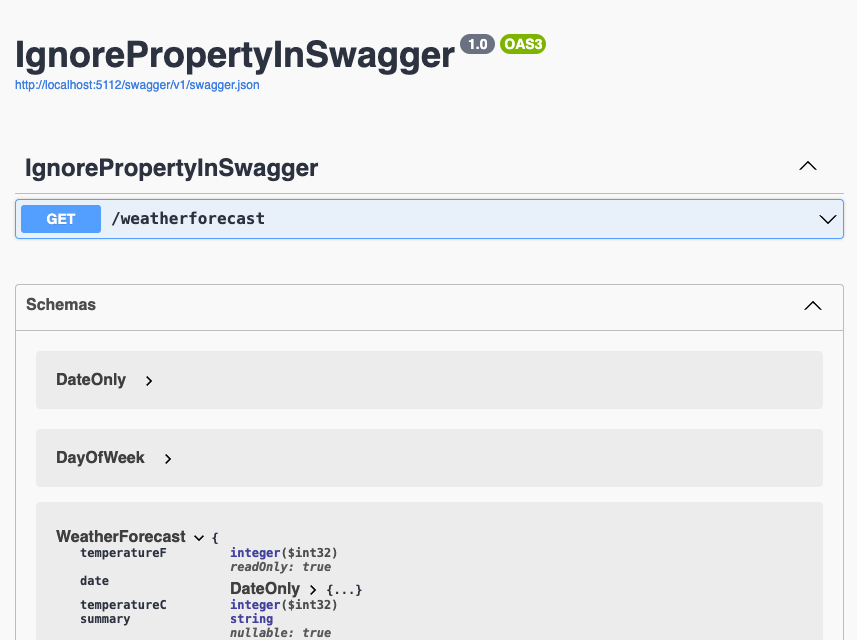
Task: Click the main IgnorePropertyInSwagger page title
Action: (x=235, y=55)
